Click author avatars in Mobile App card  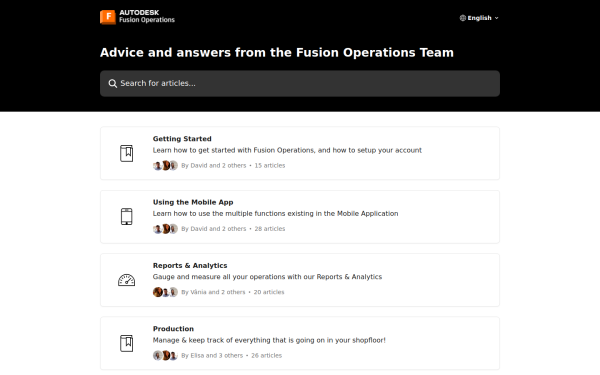(x=165, y=229)
